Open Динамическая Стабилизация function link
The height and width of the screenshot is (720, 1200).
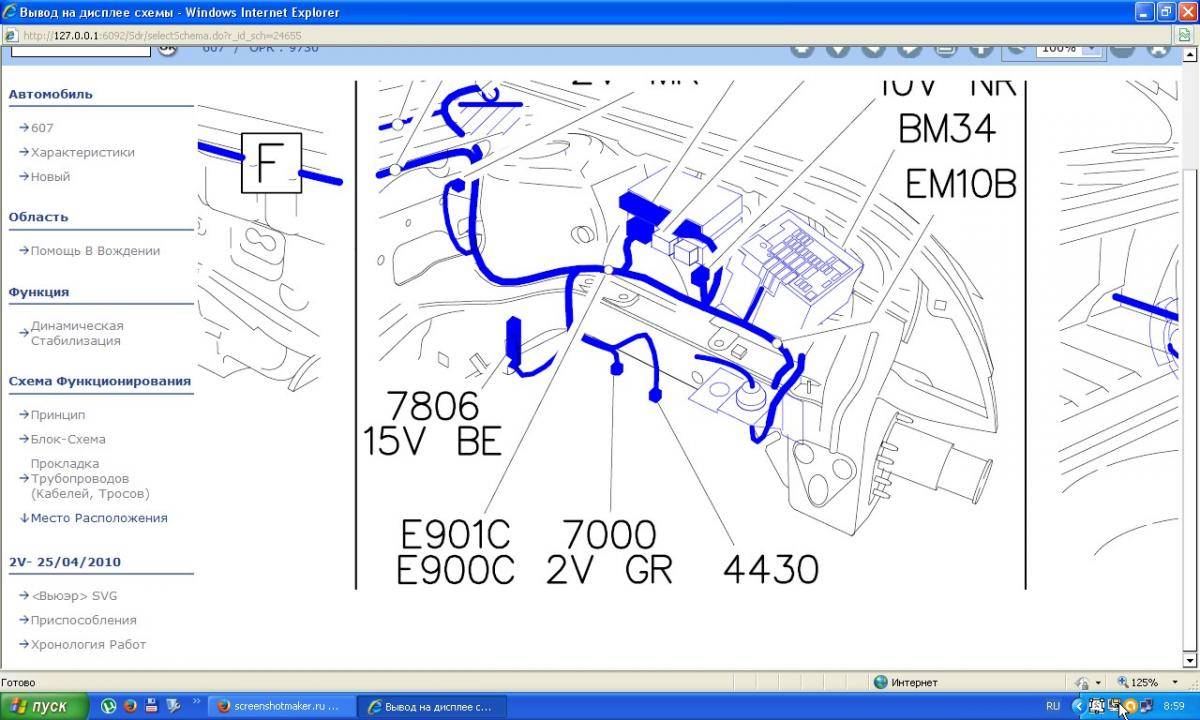point(76,333)
